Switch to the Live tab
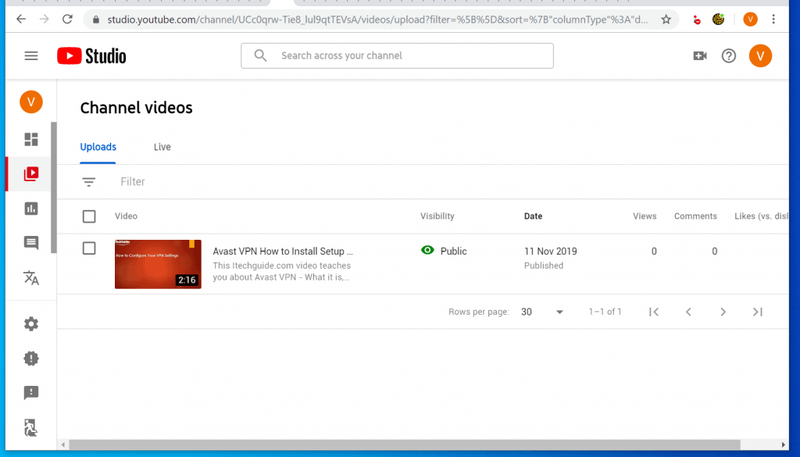 162,147
